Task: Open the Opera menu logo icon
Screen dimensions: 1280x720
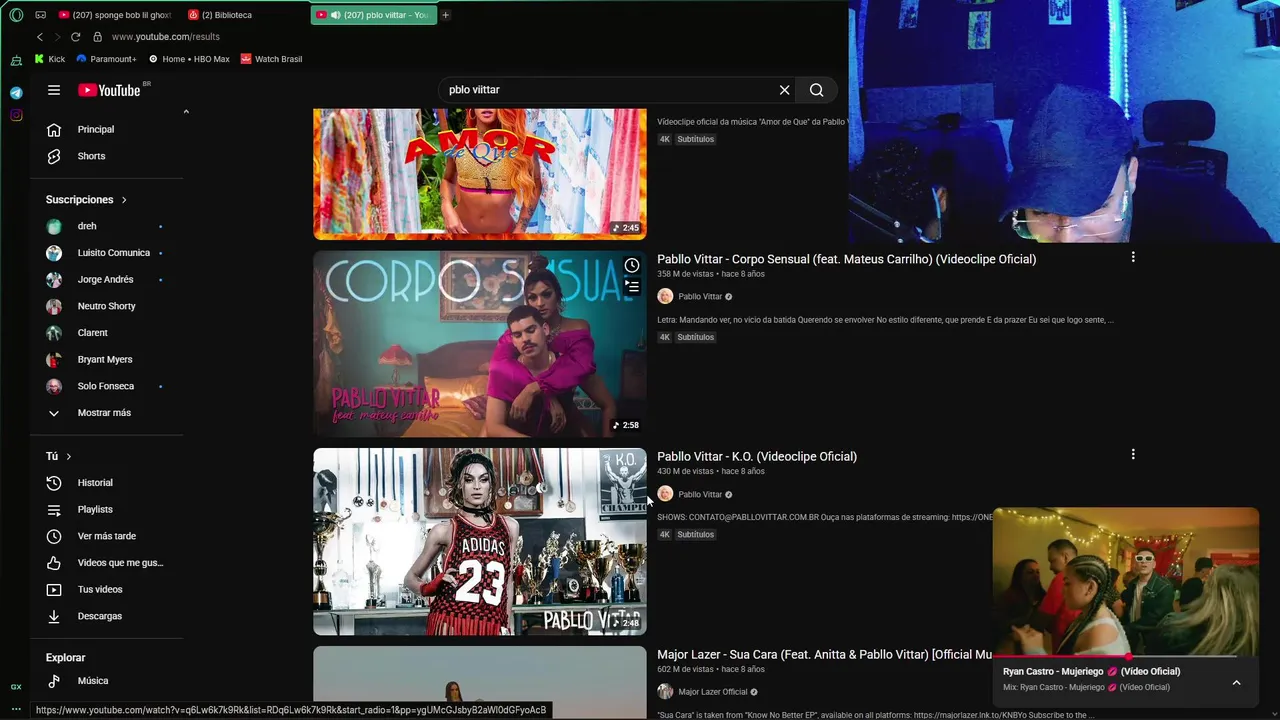Action: [16, 15]
